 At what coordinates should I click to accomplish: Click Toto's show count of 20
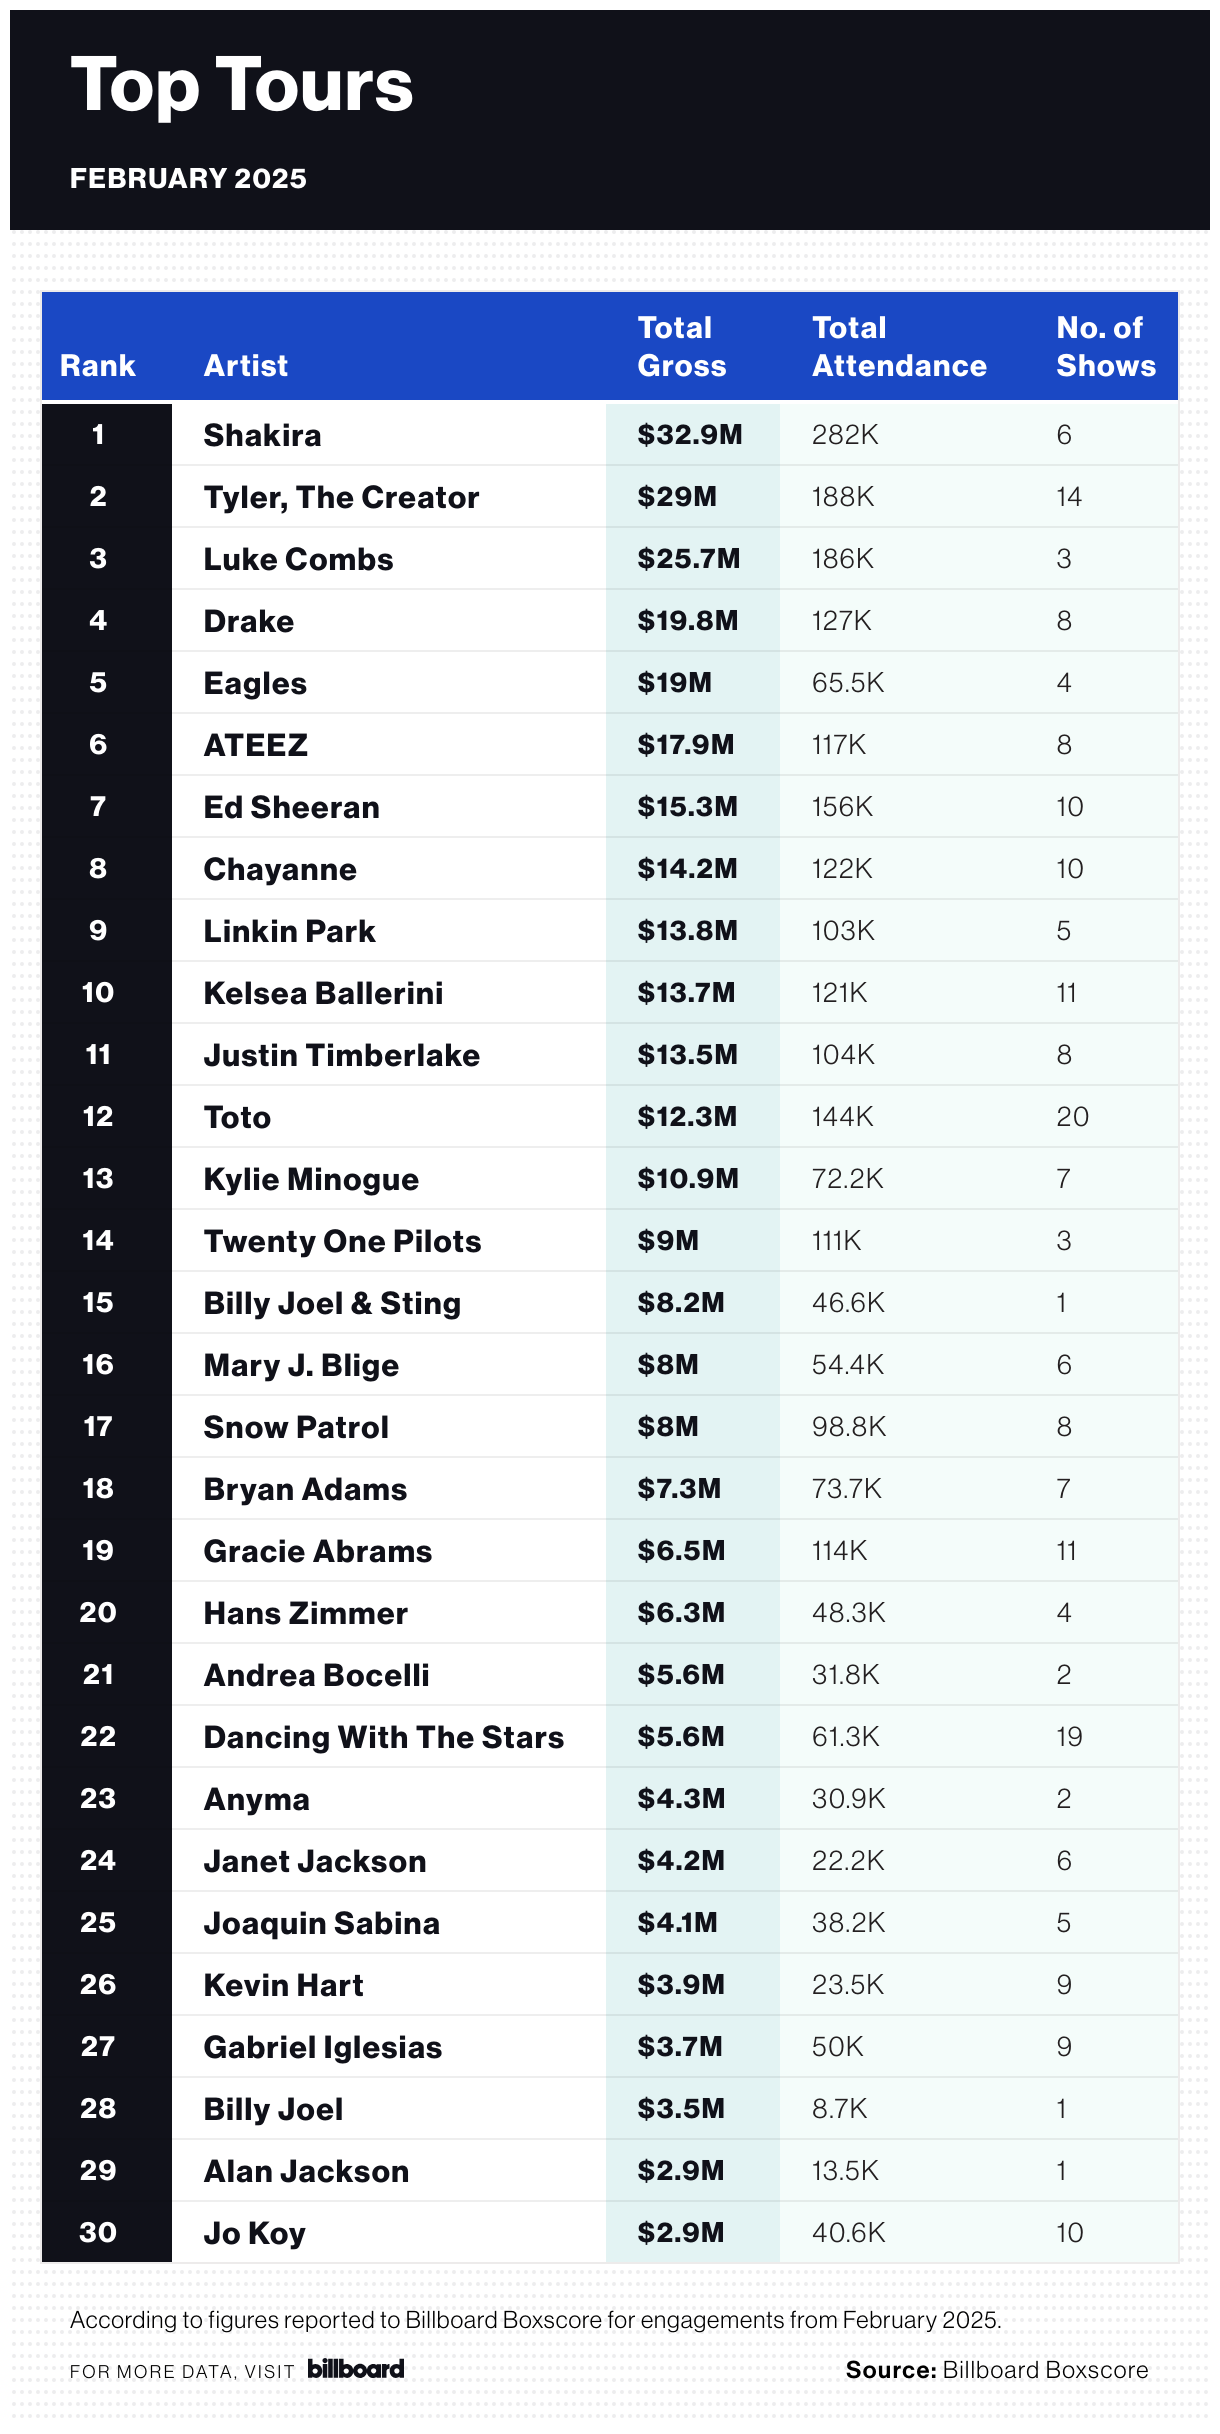[1073, 1117]
